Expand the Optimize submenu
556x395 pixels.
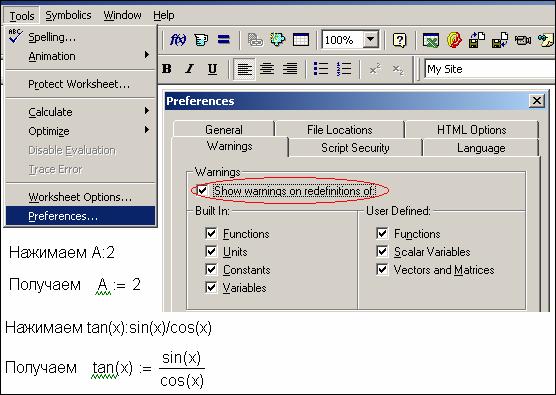point(80,131)
